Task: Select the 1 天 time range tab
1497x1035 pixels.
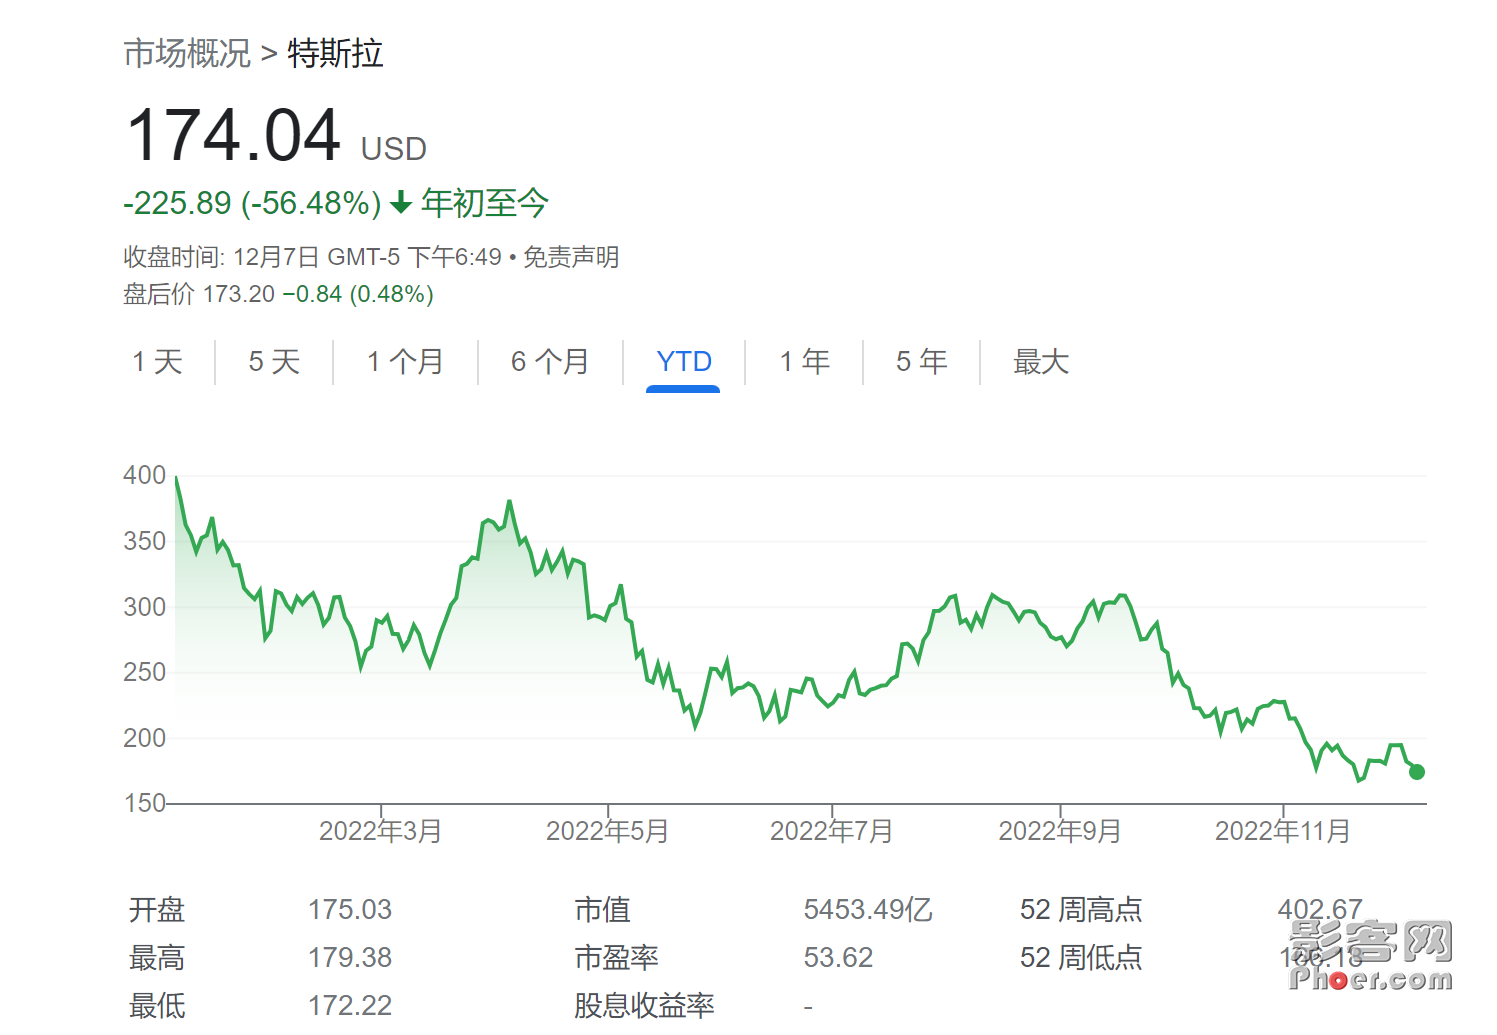Action: click(158, 362)
